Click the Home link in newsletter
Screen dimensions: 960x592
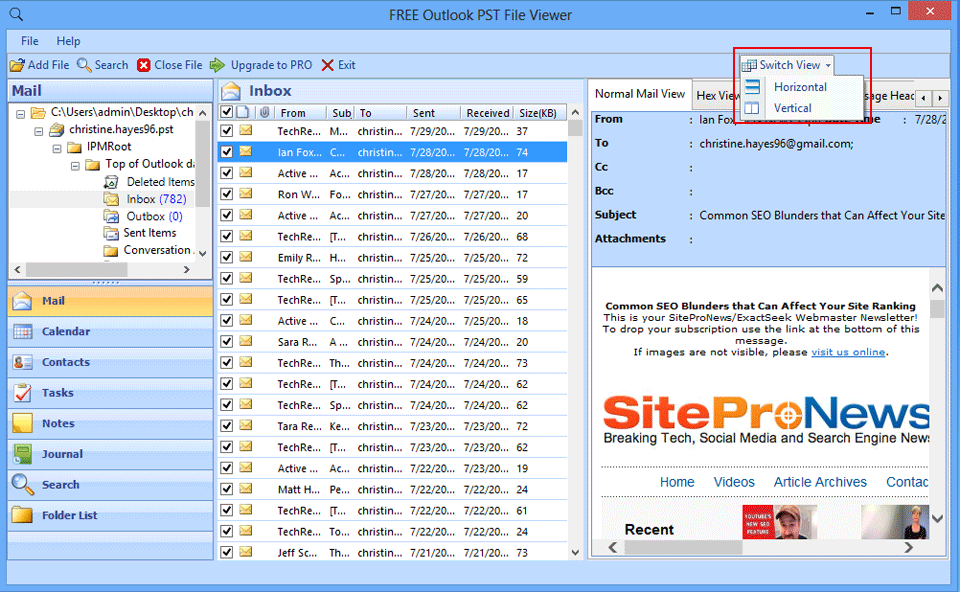point(677,482)
